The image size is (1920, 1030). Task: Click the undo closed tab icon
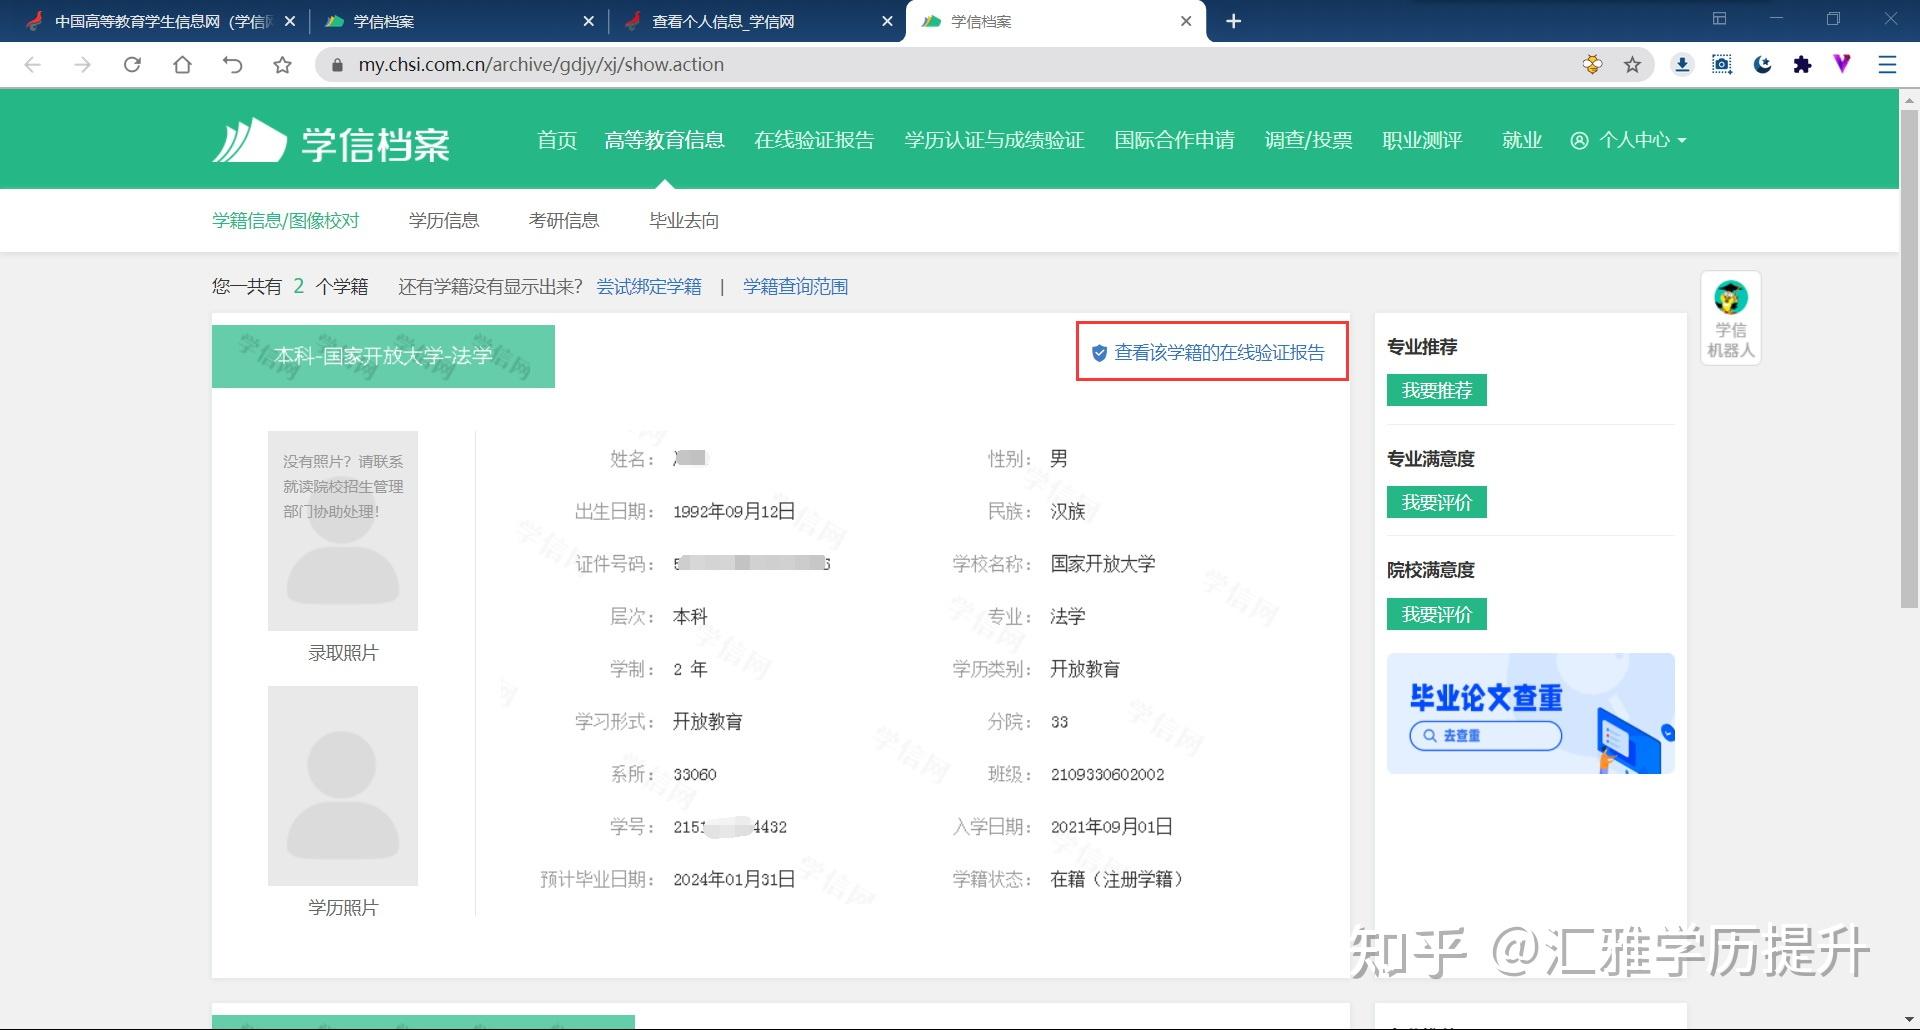232,65
